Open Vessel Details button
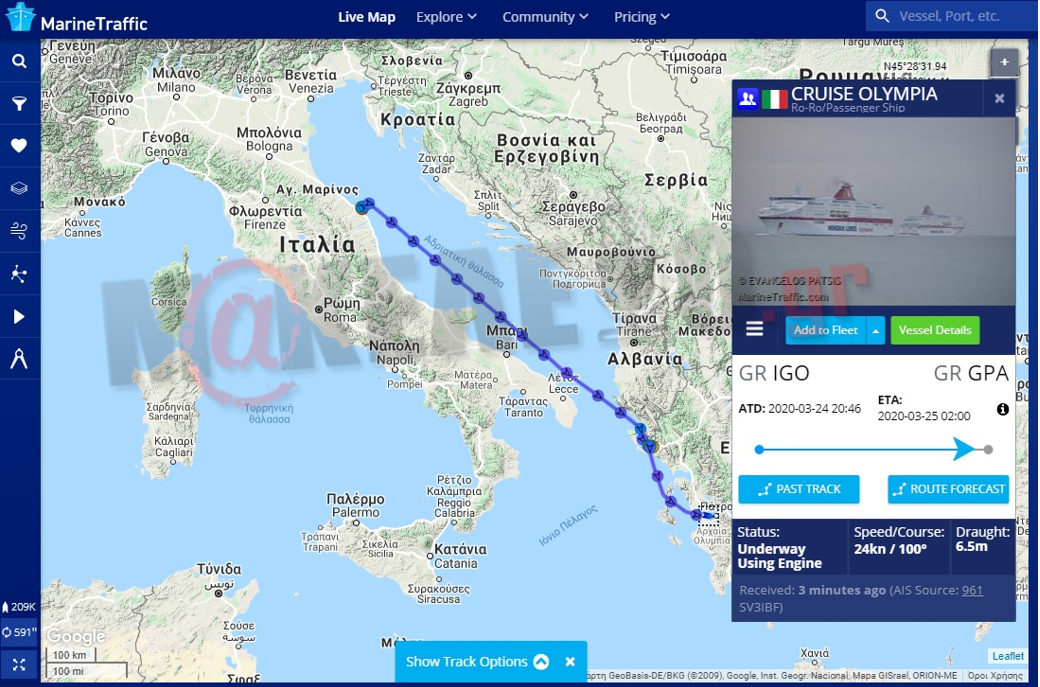Image resolution: width=1040 pixels, height=687 pixels. tap(935, 330)
